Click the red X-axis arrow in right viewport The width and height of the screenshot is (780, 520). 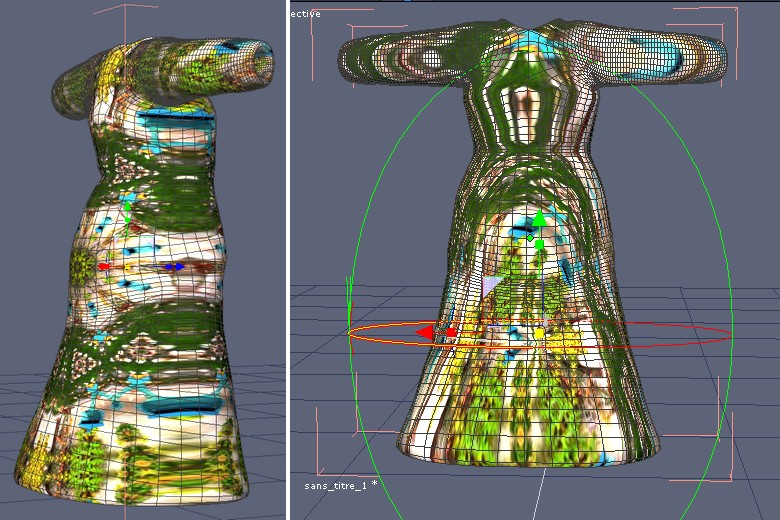[x=424, y=332]
